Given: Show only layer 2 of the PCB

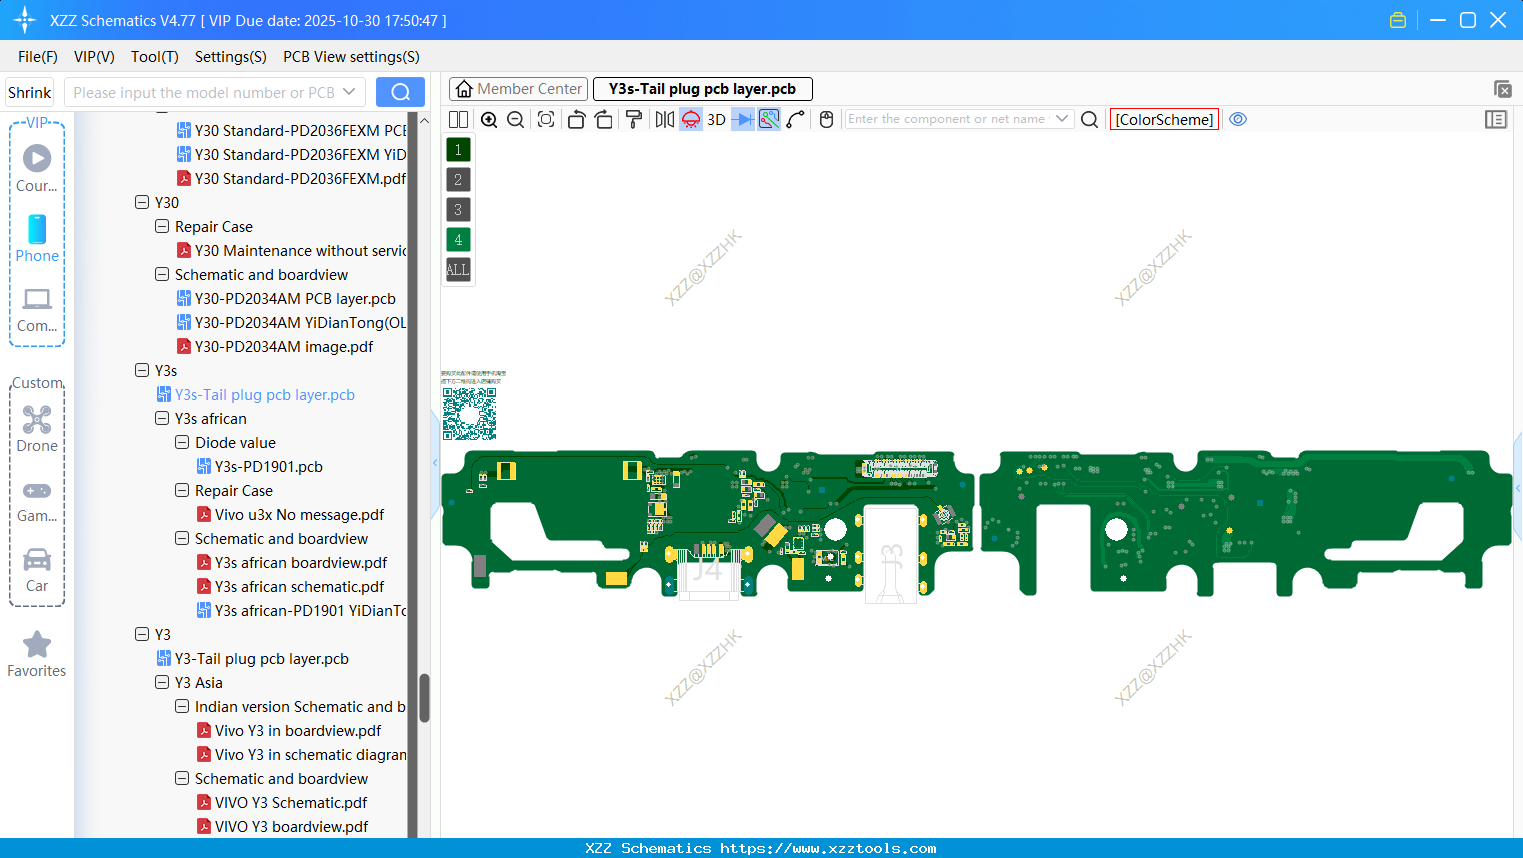Looking at the screenshot, I should pyautogui.click(x=457, y=179).
